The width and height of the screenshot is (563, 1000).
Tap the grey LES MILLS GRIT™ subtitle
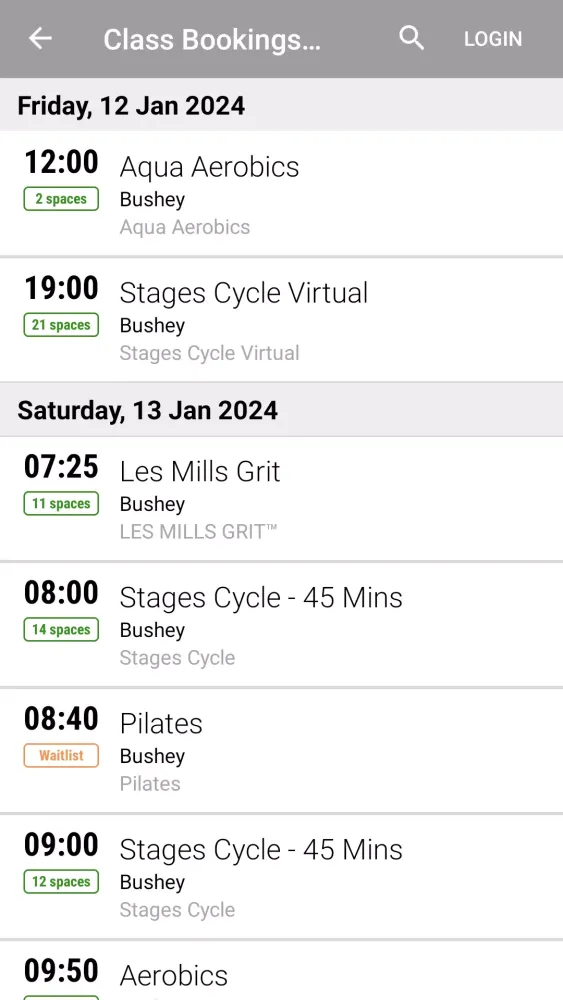[x=198, y=531]
